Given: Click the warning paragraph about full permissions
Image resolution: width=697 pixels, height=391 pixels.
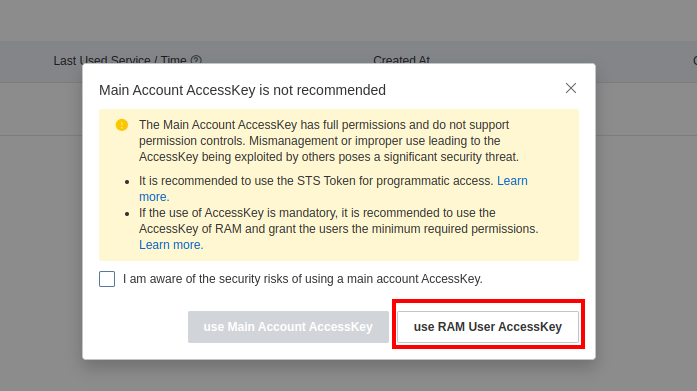Looking at the screenshot, I should coord(329,141).
